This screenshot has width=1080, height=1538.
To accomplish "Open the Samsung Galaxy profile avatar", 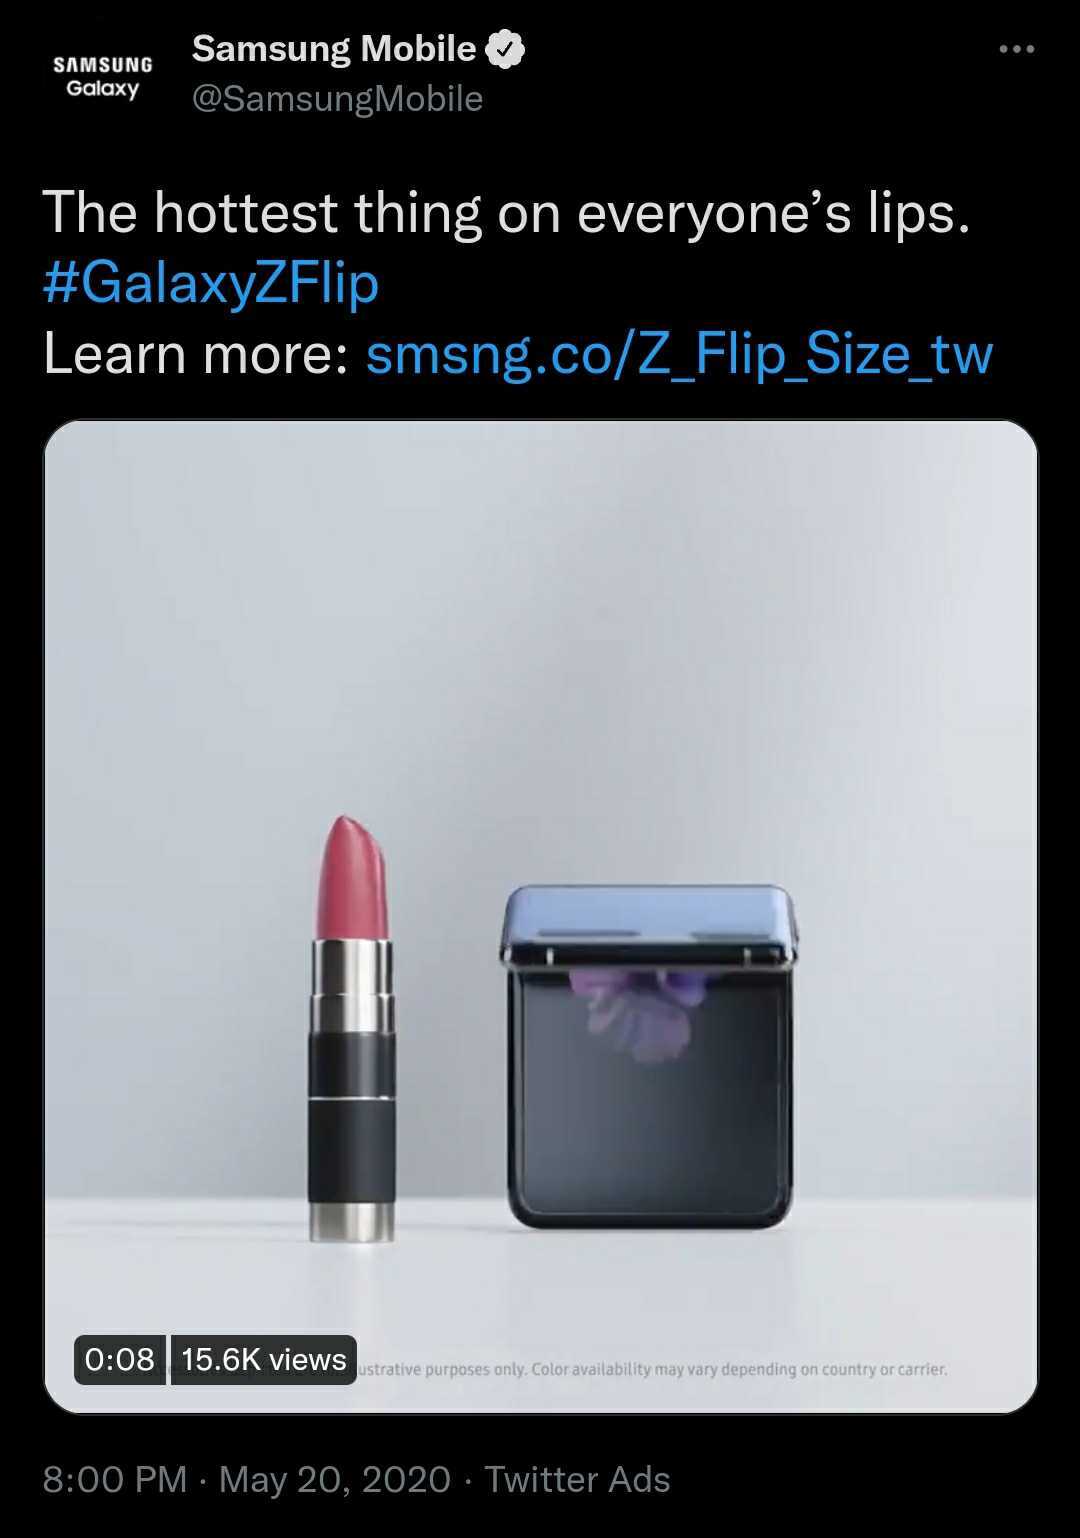I will click(103, 77).
